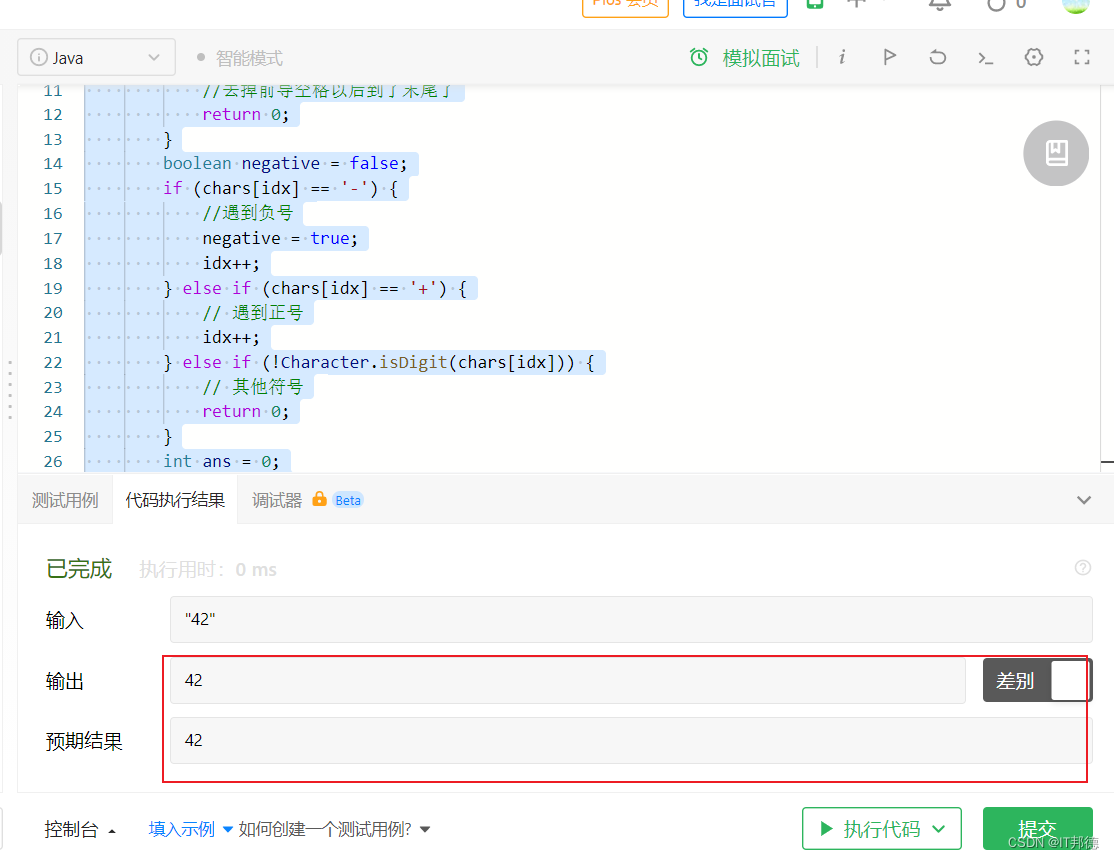Click the help question mark icon

pyautogui.click(x=1083, y=567)
